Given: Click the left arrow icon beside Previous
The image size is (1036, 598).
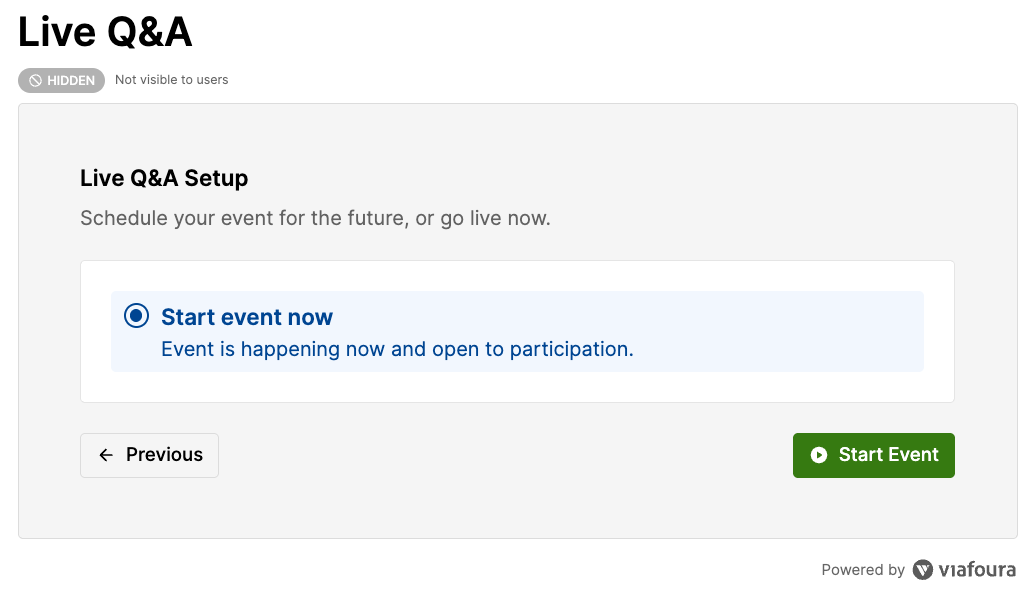Looking at the screenshot, I should (x=106, y=455).
